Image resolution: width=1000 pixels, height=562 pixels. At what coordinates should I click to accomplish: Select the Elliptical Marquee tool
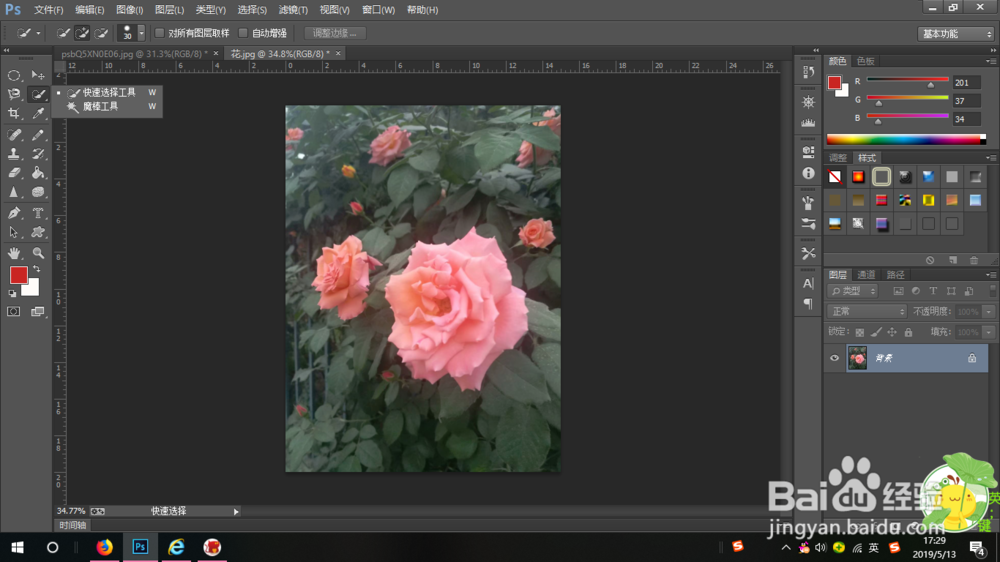tap(13, 75)
